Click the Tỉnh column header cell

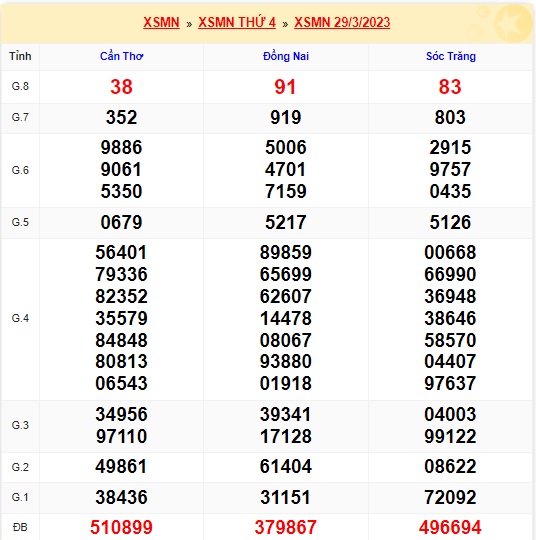point(20,56)
